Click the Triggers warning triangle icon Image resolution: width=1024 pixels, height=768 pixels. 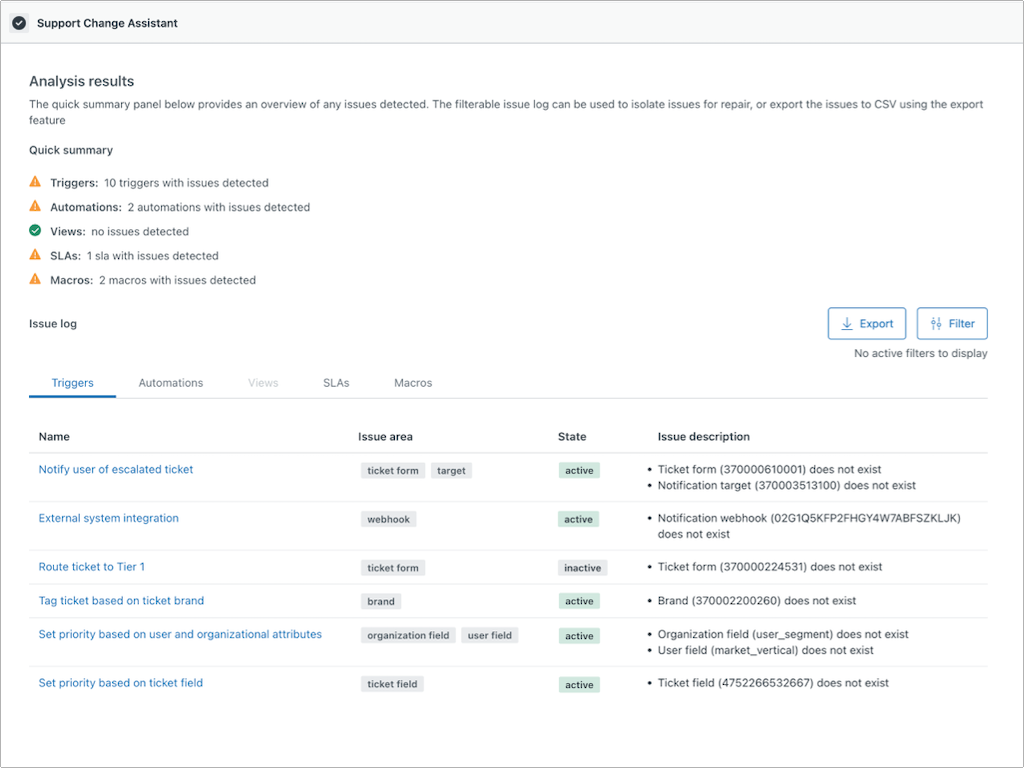[35, 182]
